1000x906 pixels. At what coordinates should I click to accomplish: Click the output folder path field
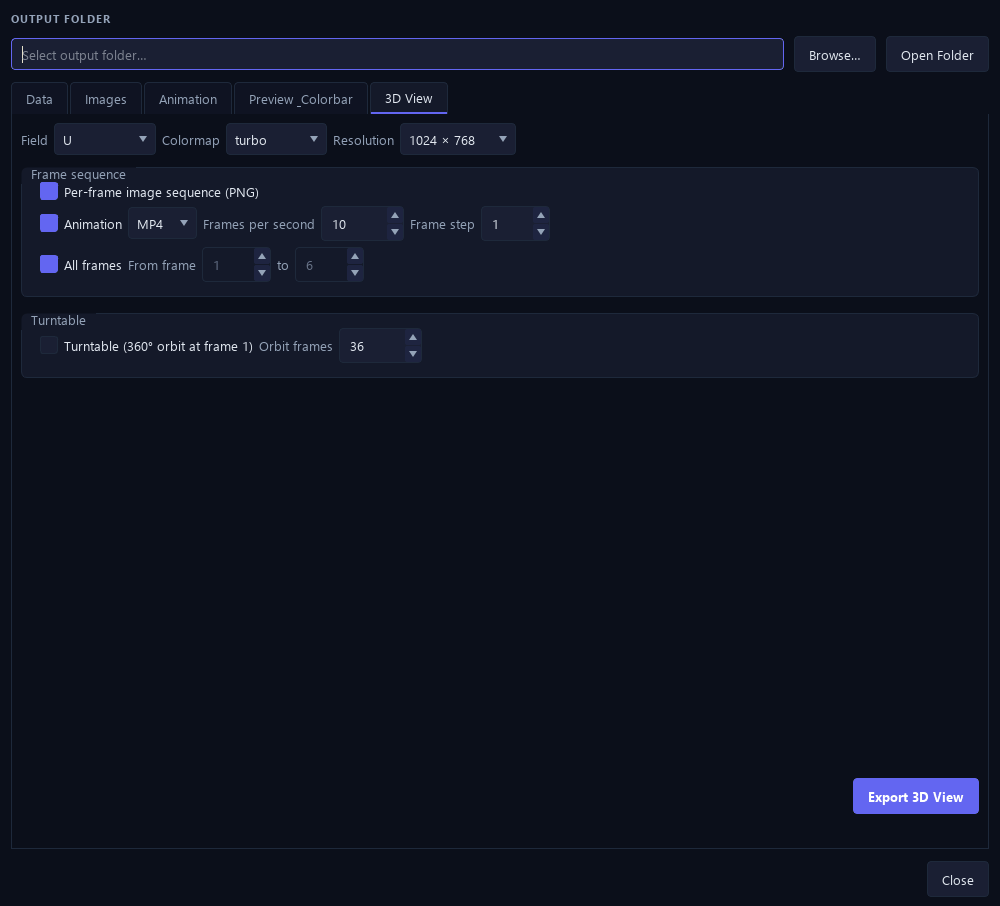tap(397, 54)
